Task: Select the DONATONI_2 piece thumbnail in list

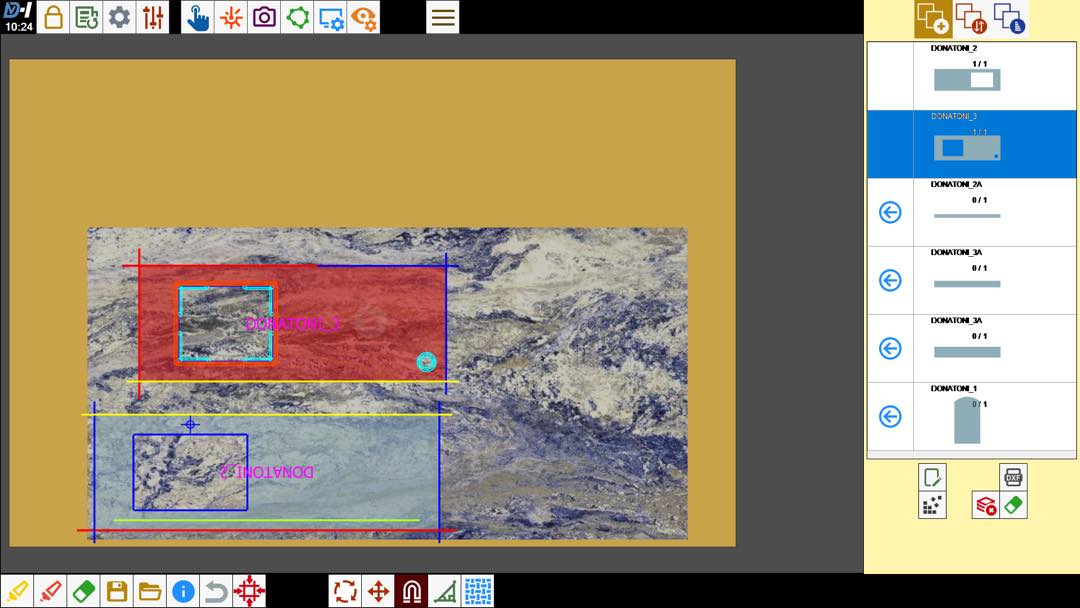Action: (967, 80)
